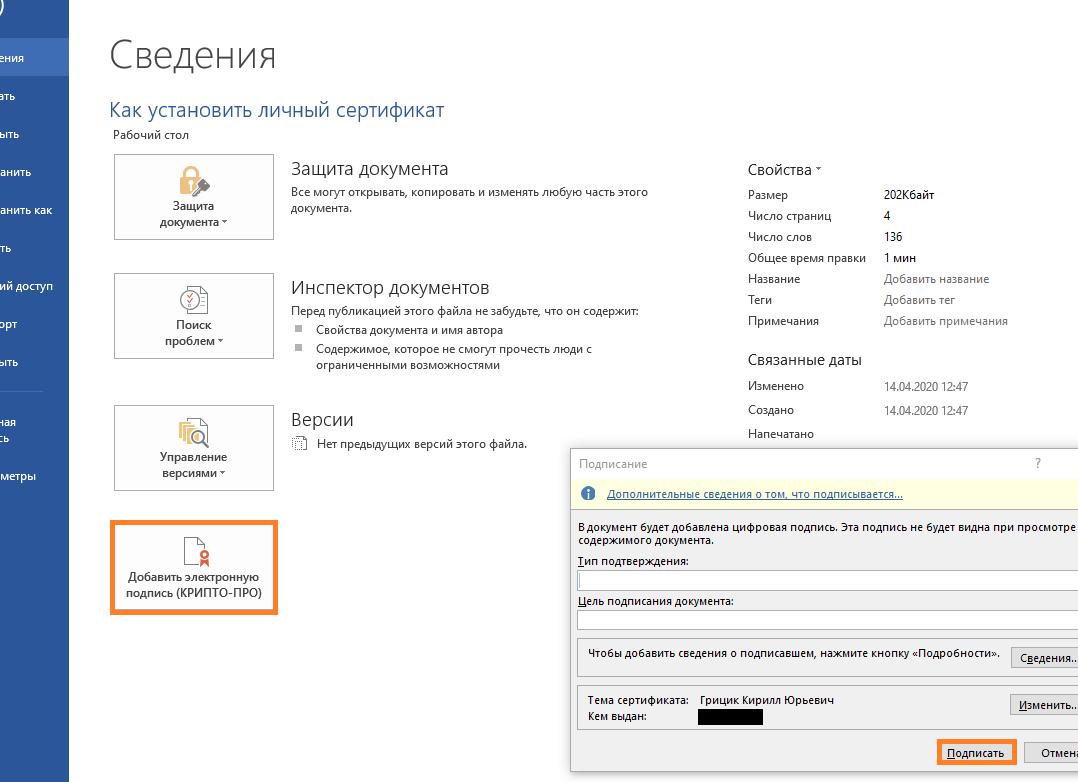Expand Управление версиями dropdown label
The width and height of the screenshot is (1078, 782).
193,465
